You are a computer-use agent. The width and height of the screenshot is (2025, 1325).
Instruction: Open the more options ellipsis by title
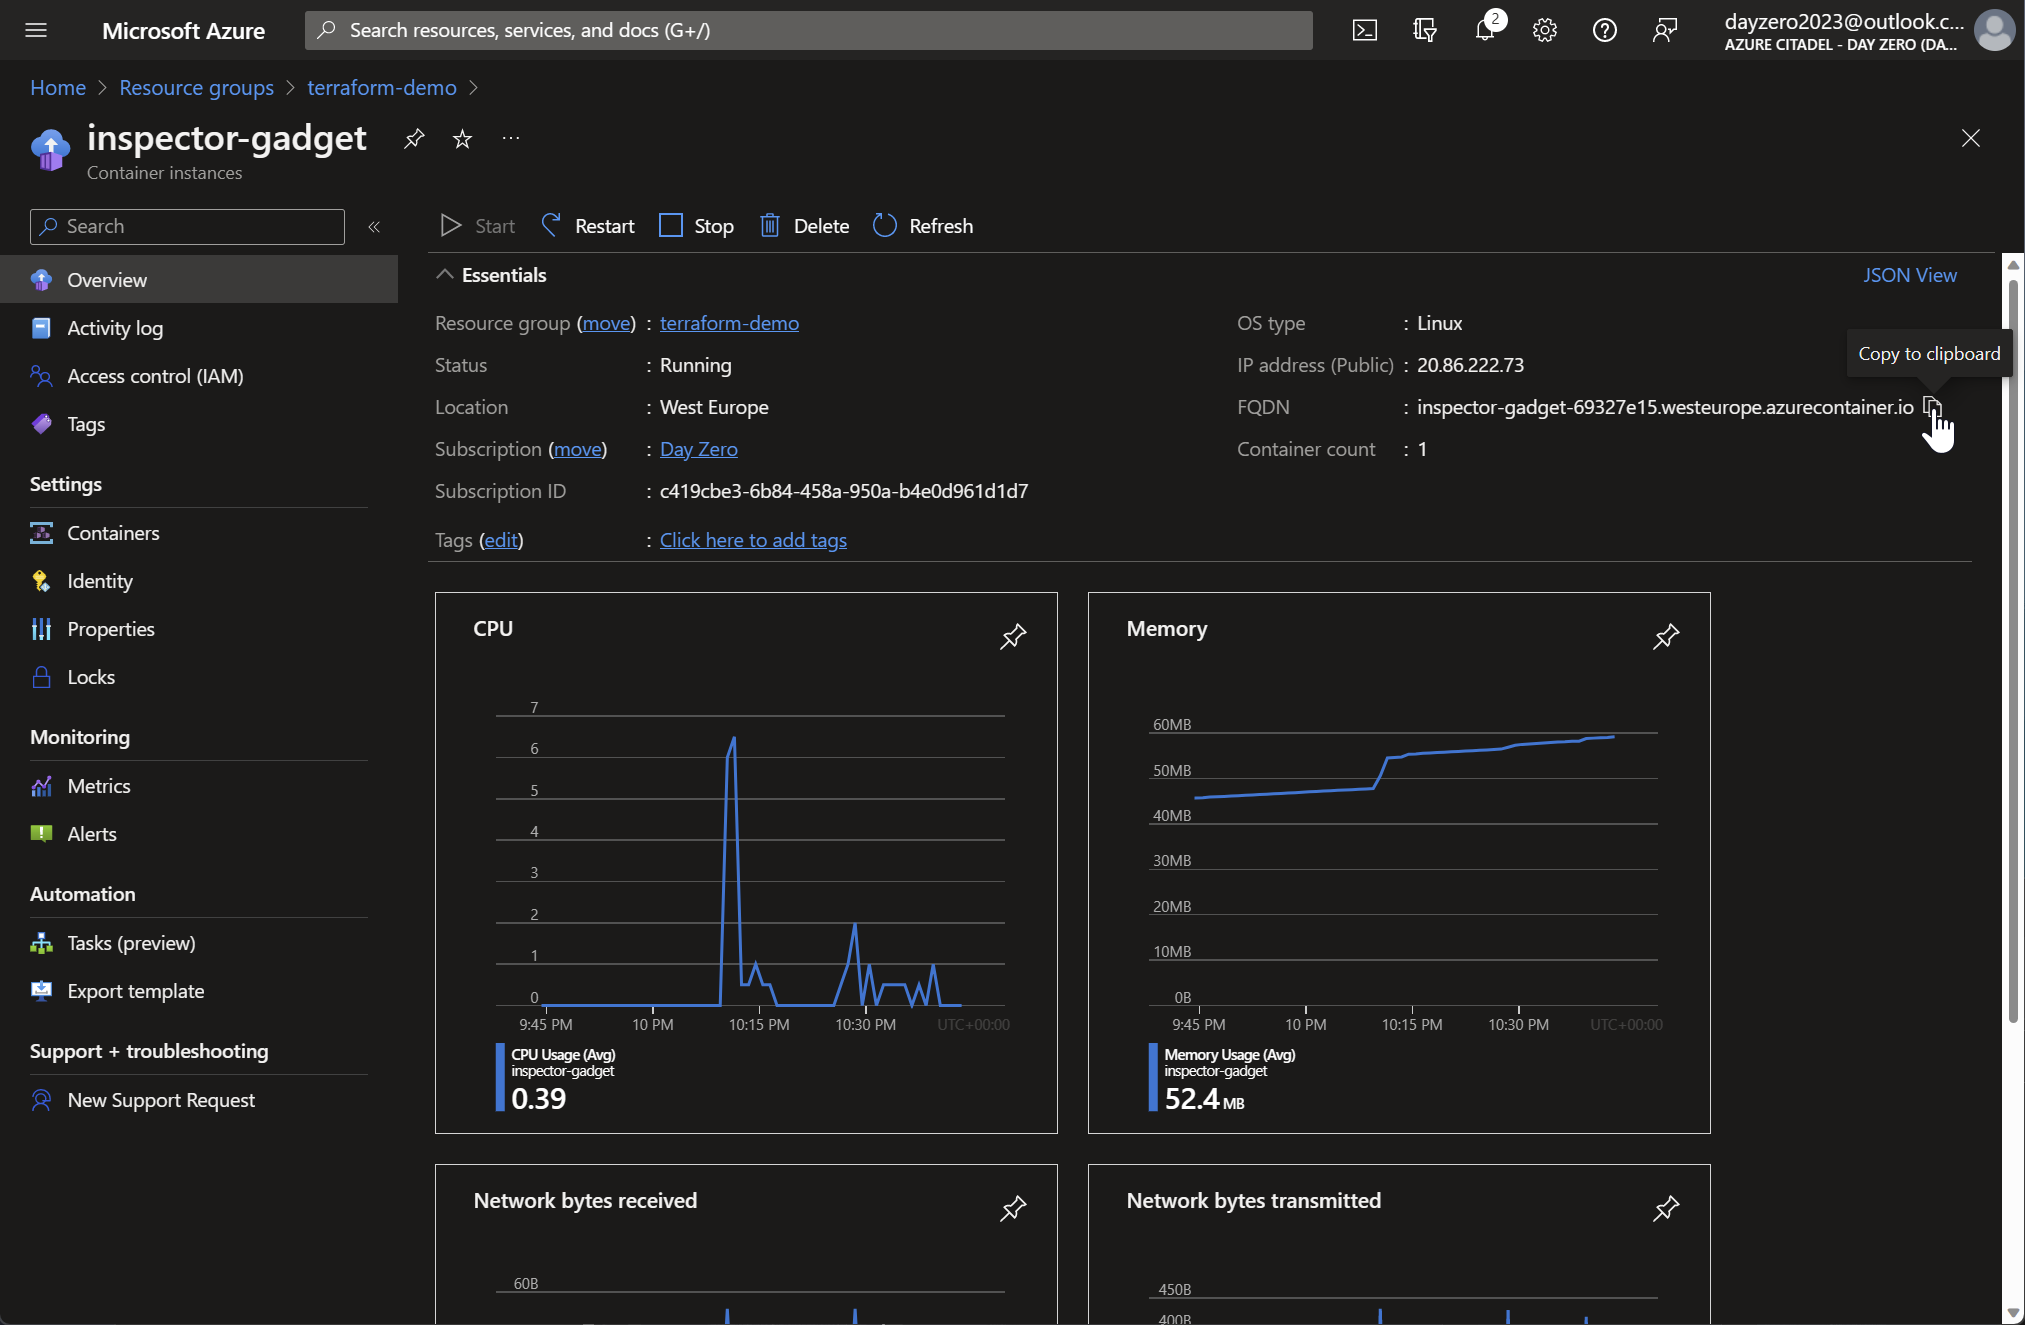(511, 138)
